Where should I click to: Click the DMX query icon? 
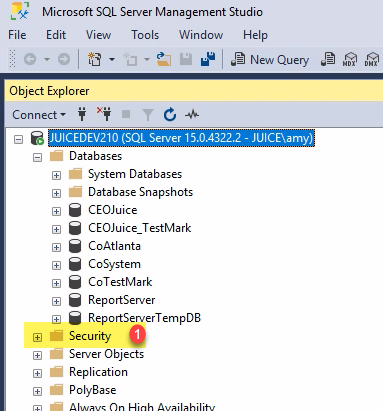click(x=372, y=59)
